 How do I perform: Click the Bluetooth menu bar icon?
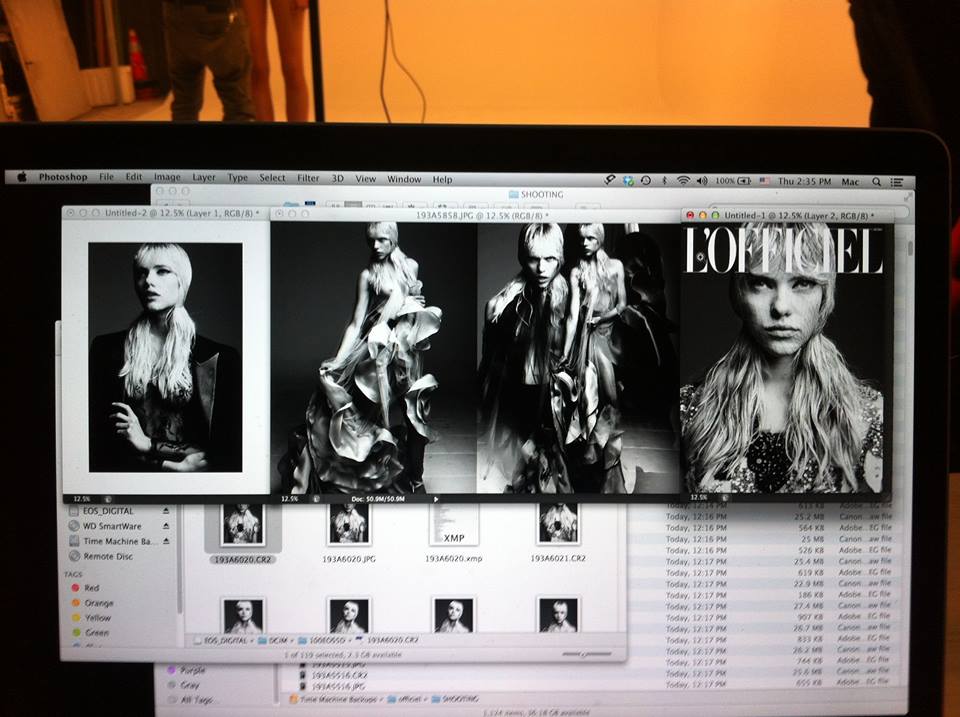(665, 181)
